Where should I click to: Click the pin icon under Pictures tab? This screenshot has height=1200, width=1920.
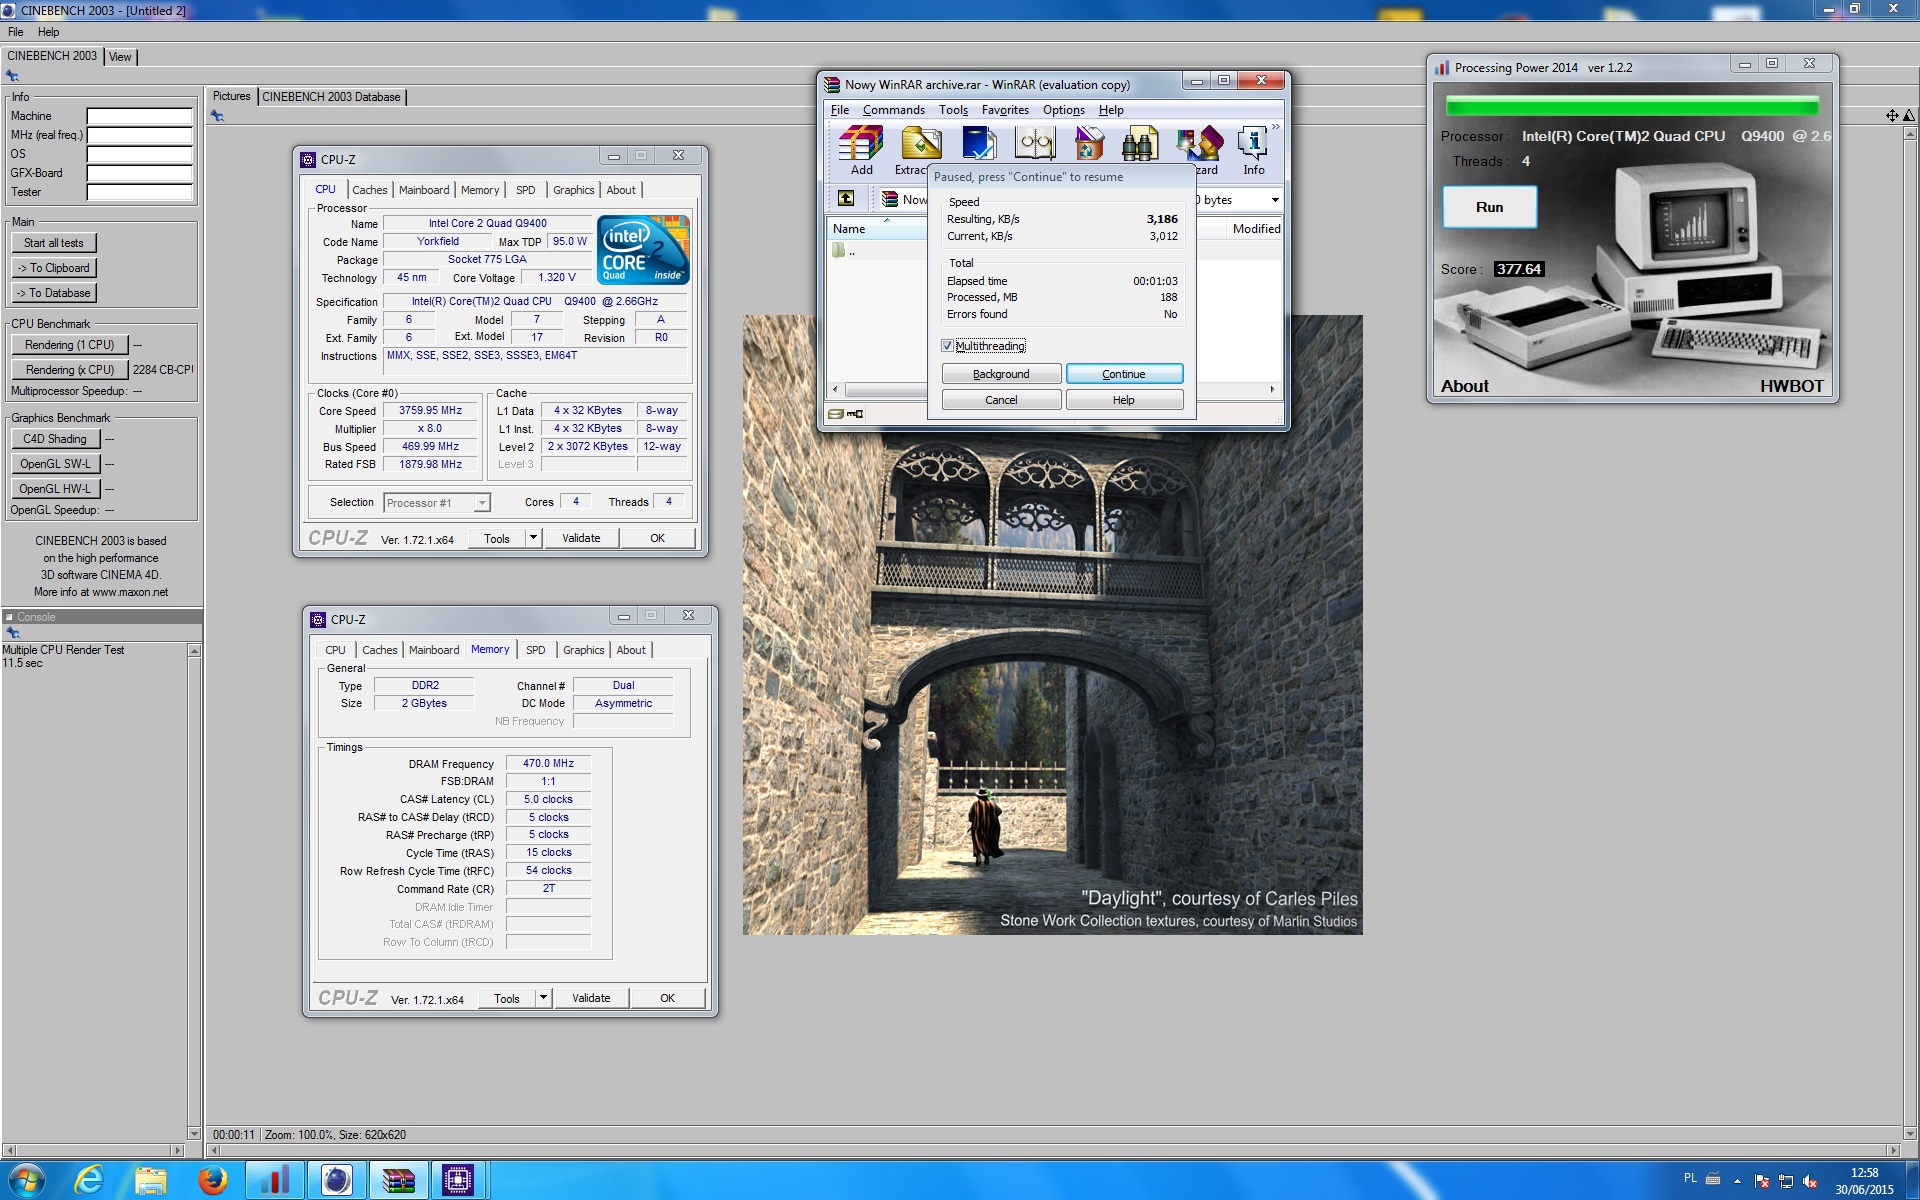217,116
